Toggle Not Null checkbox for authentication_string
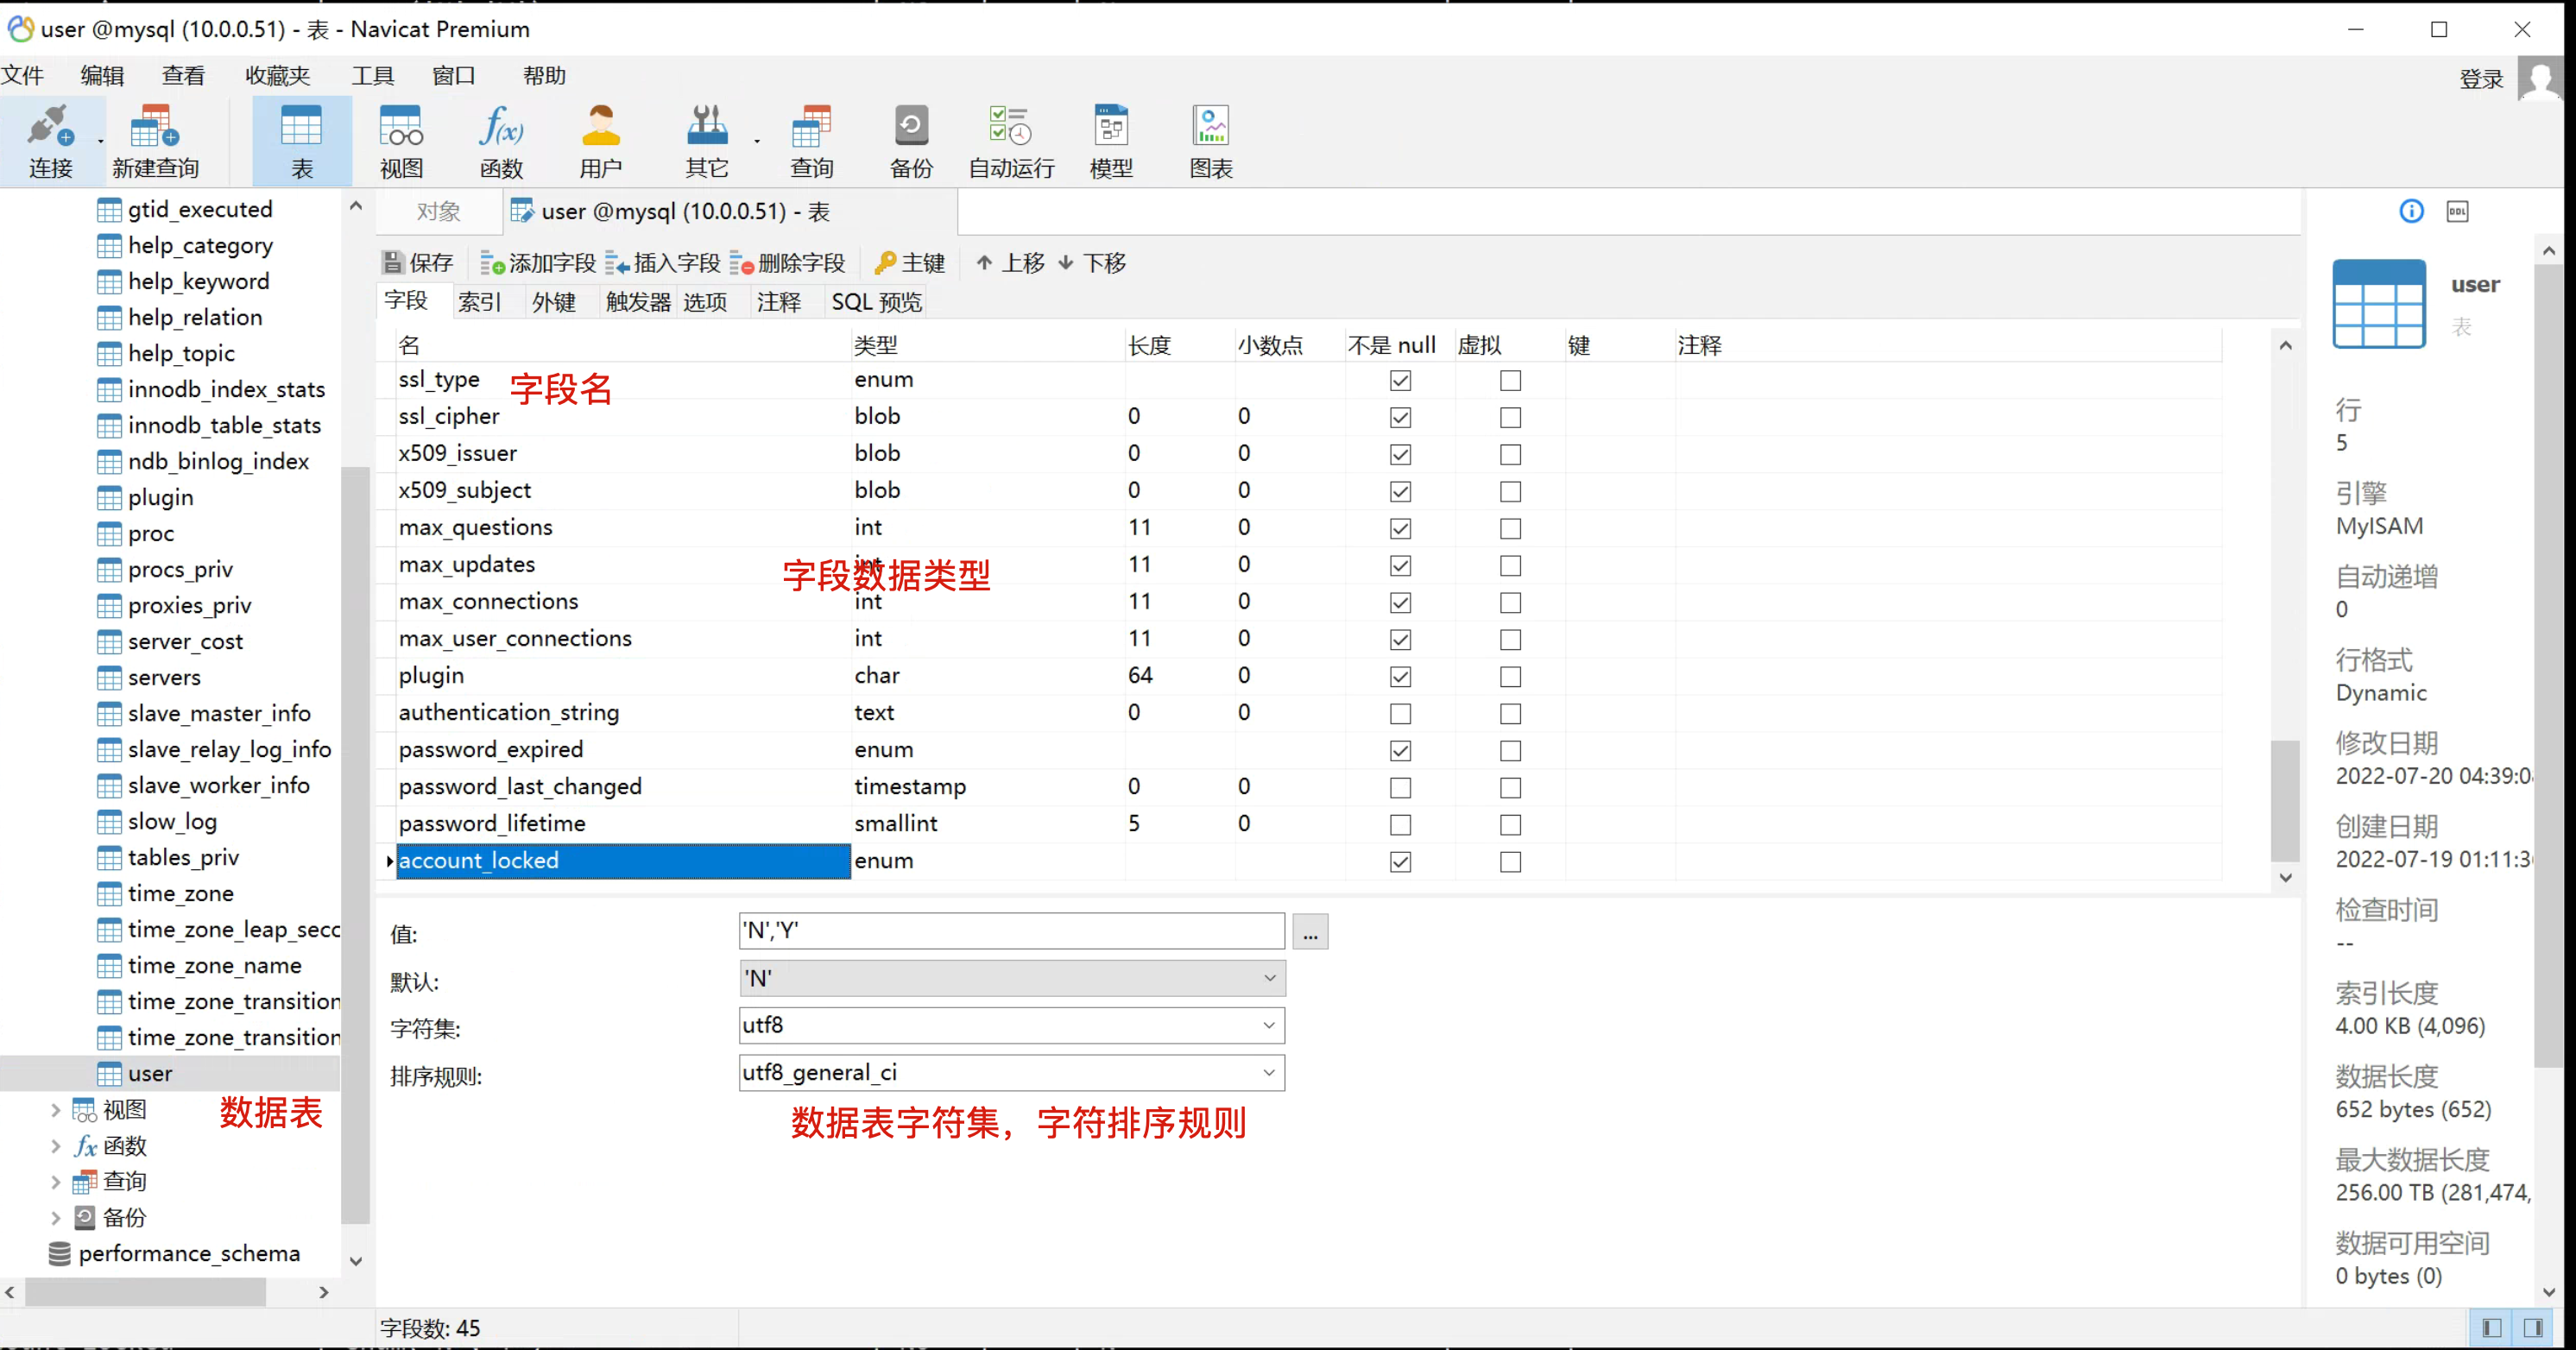 pos(1400,714)
